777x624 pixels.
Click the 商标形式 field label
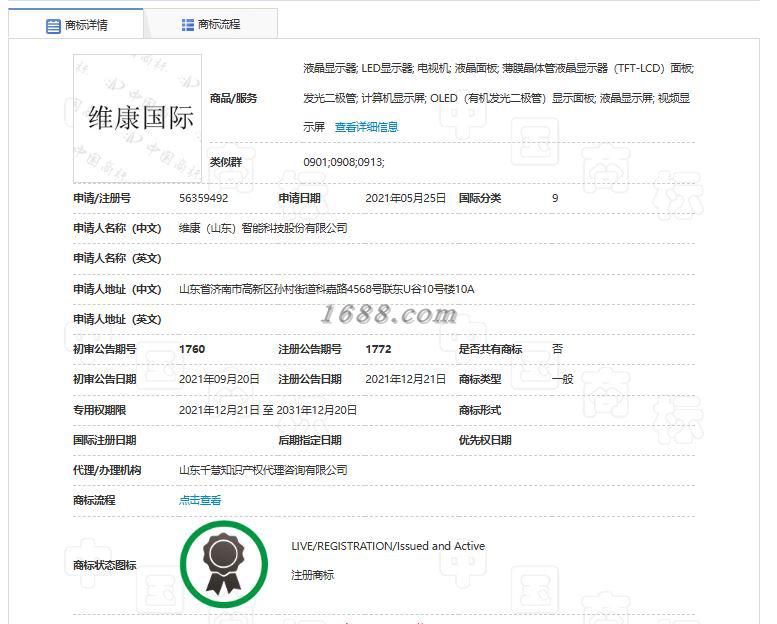[x=480, y=410]
